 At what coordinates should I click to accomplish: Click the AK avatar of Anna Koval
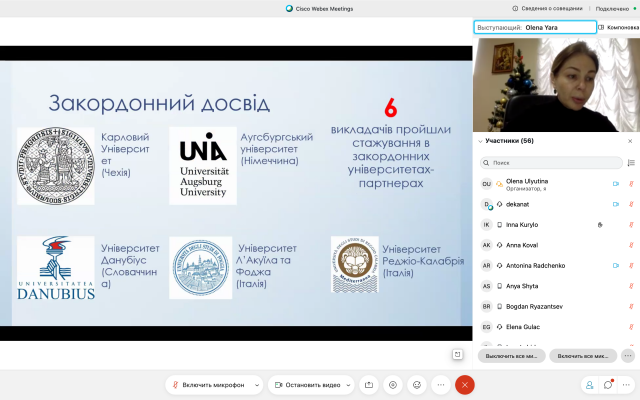click(x=487, y=245)
